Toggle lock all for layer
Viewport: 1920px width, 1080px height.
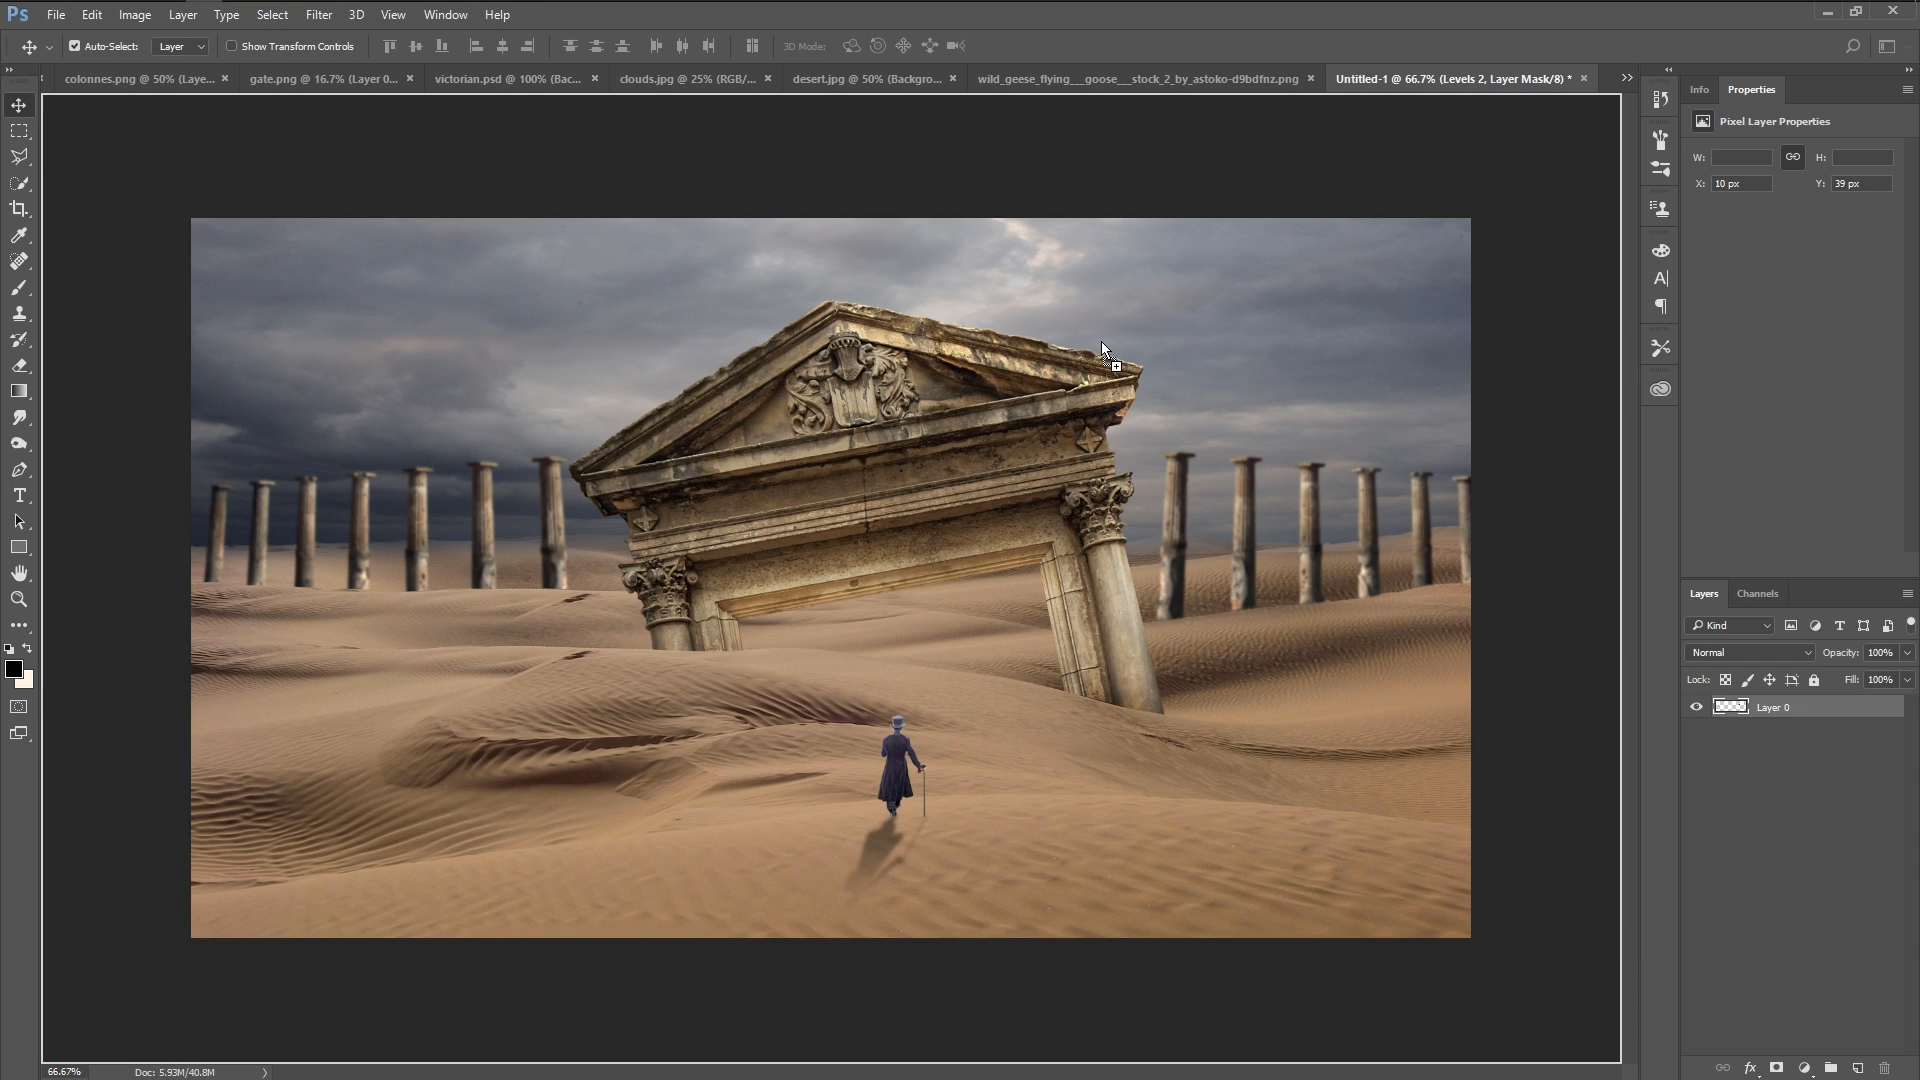tap(1814, 680)
